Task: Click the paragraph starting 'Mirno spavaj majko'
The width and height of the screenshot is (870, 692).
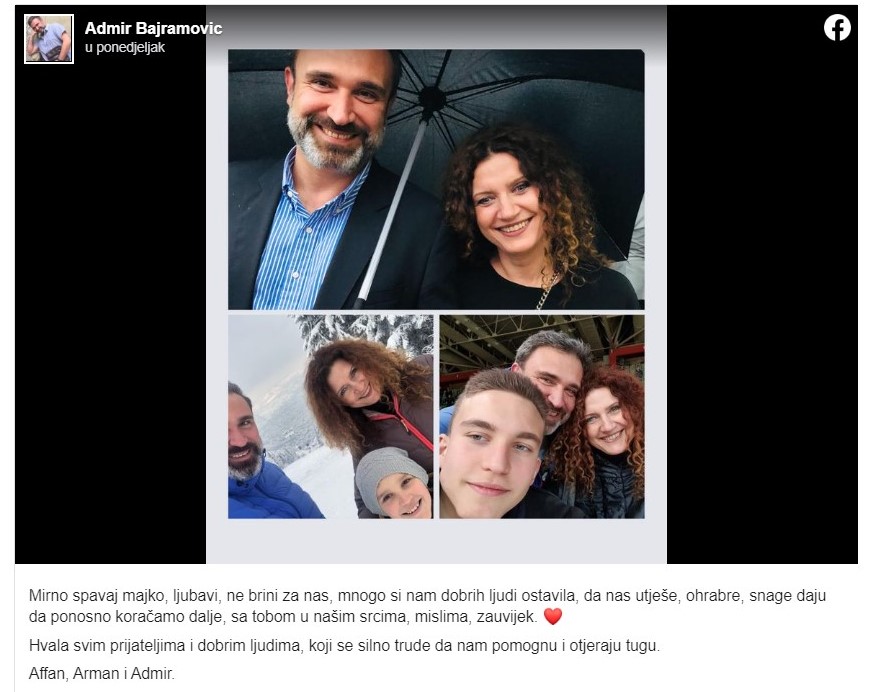Action: (x=427, y=606)
